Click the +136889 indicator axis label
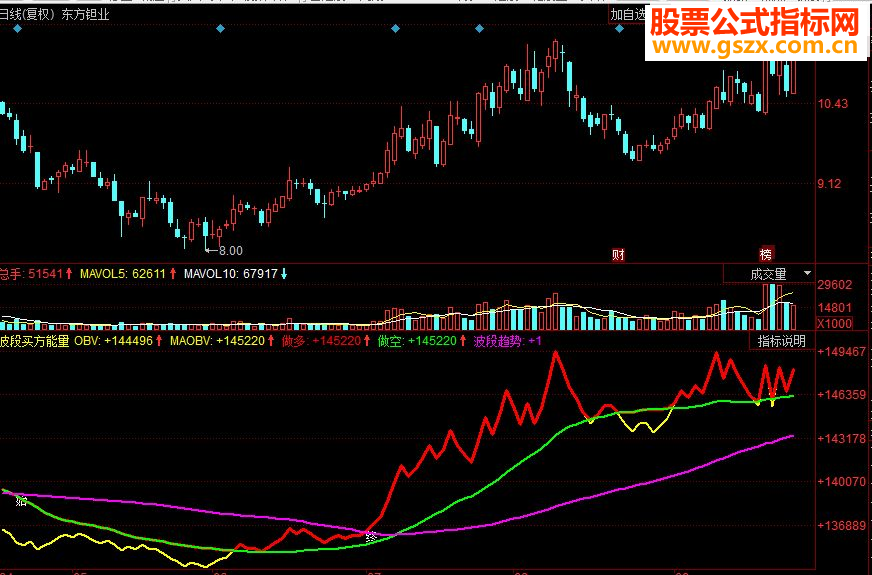Viewport: 872px width, 575px height. [841, 525]
